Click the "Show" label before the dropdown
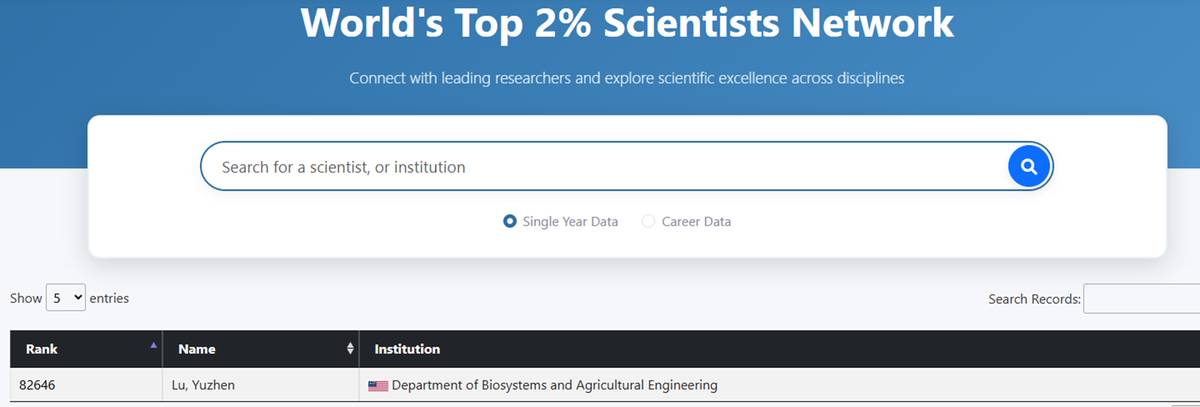1200x407 pixels. point(26,298)
